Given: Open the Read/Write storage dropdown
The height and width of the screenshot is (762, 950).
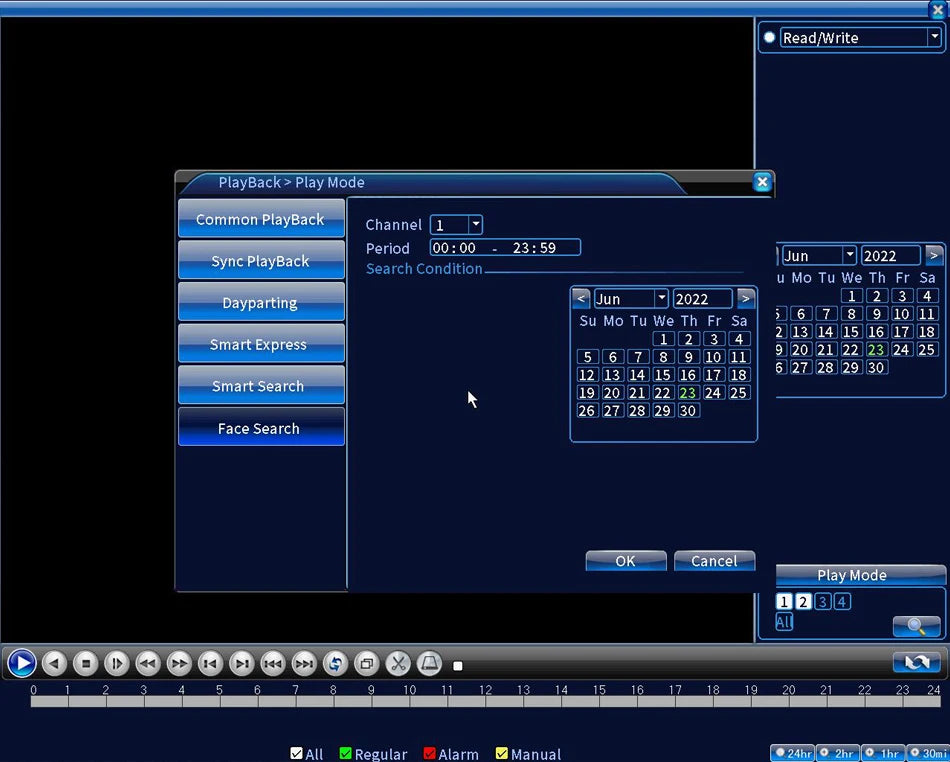Looking at the screenshot, I should pos(934,38).
